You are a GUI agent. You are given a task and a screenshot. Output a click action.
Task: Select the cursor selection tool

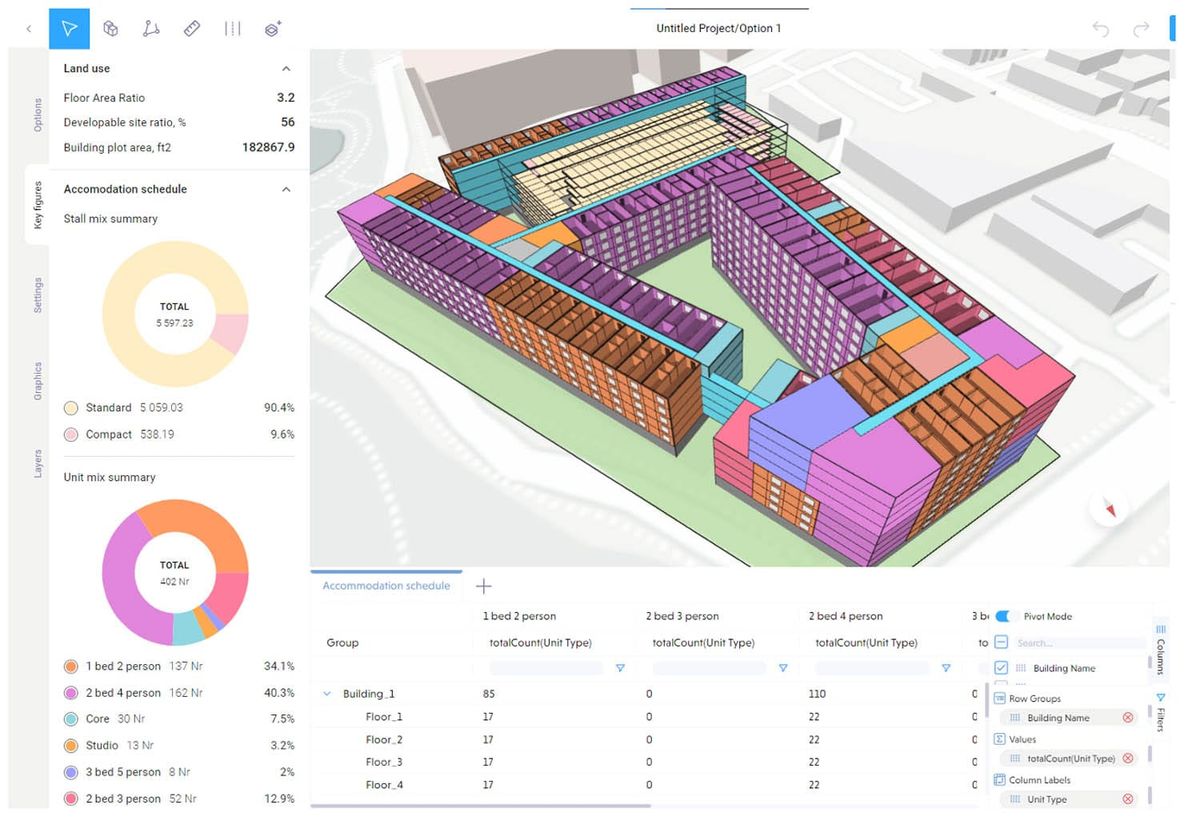coord(68,28)
